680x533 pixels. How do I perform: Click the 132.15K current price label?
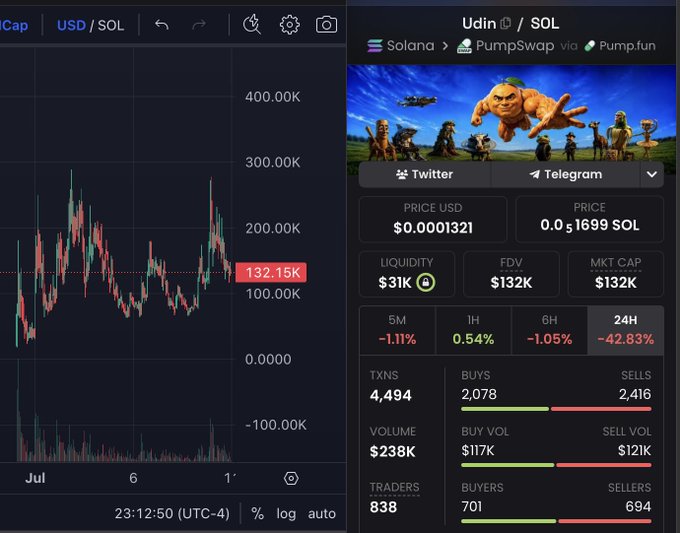[271, 272]
